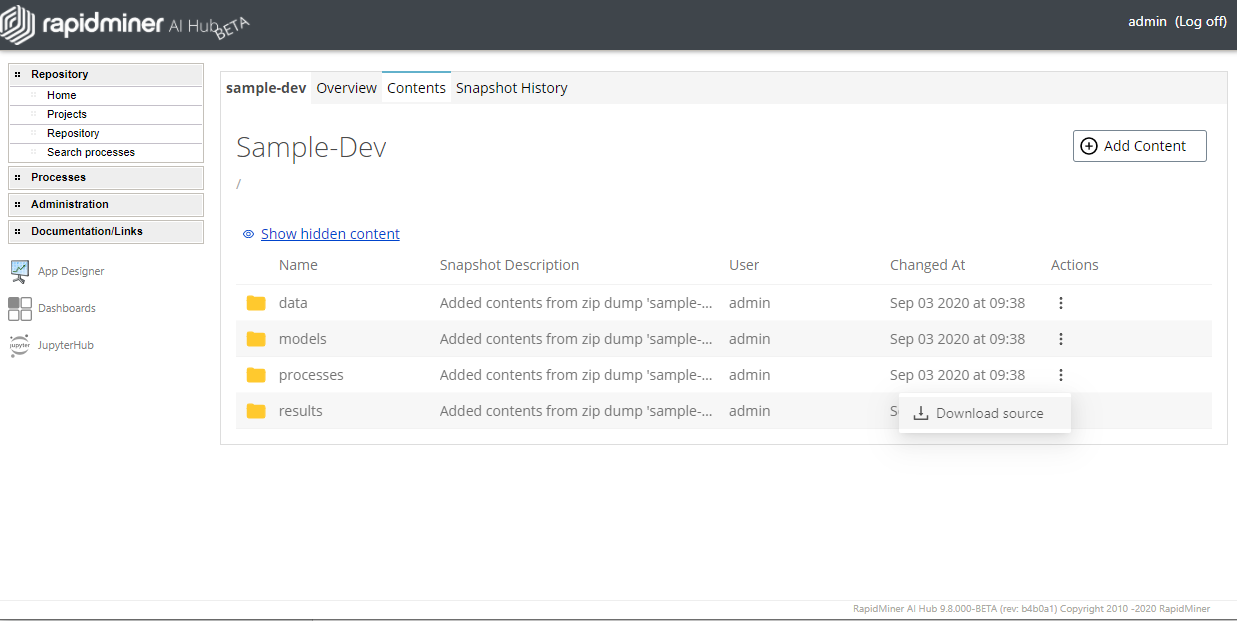Screen dimensions: 1237x621
Task: Click the RapidMiner AI Hub version footer
Action: point(1031,608)
